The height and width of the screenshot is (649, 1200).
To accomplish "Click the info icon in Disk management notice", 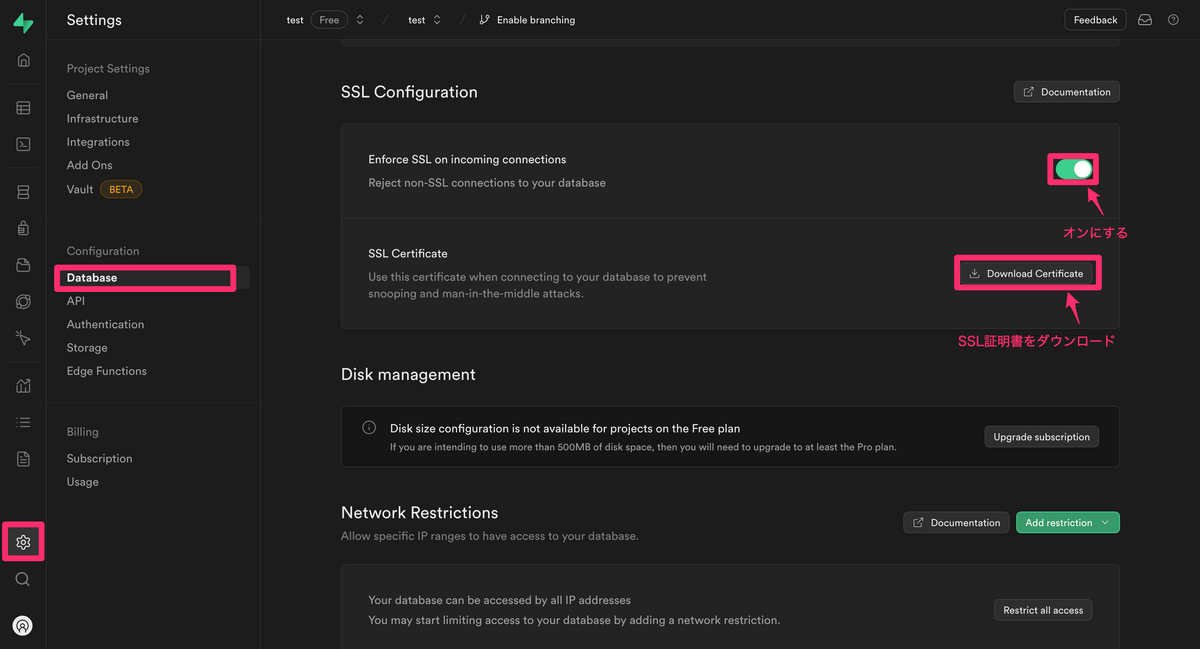I will [x=369, y=428].
